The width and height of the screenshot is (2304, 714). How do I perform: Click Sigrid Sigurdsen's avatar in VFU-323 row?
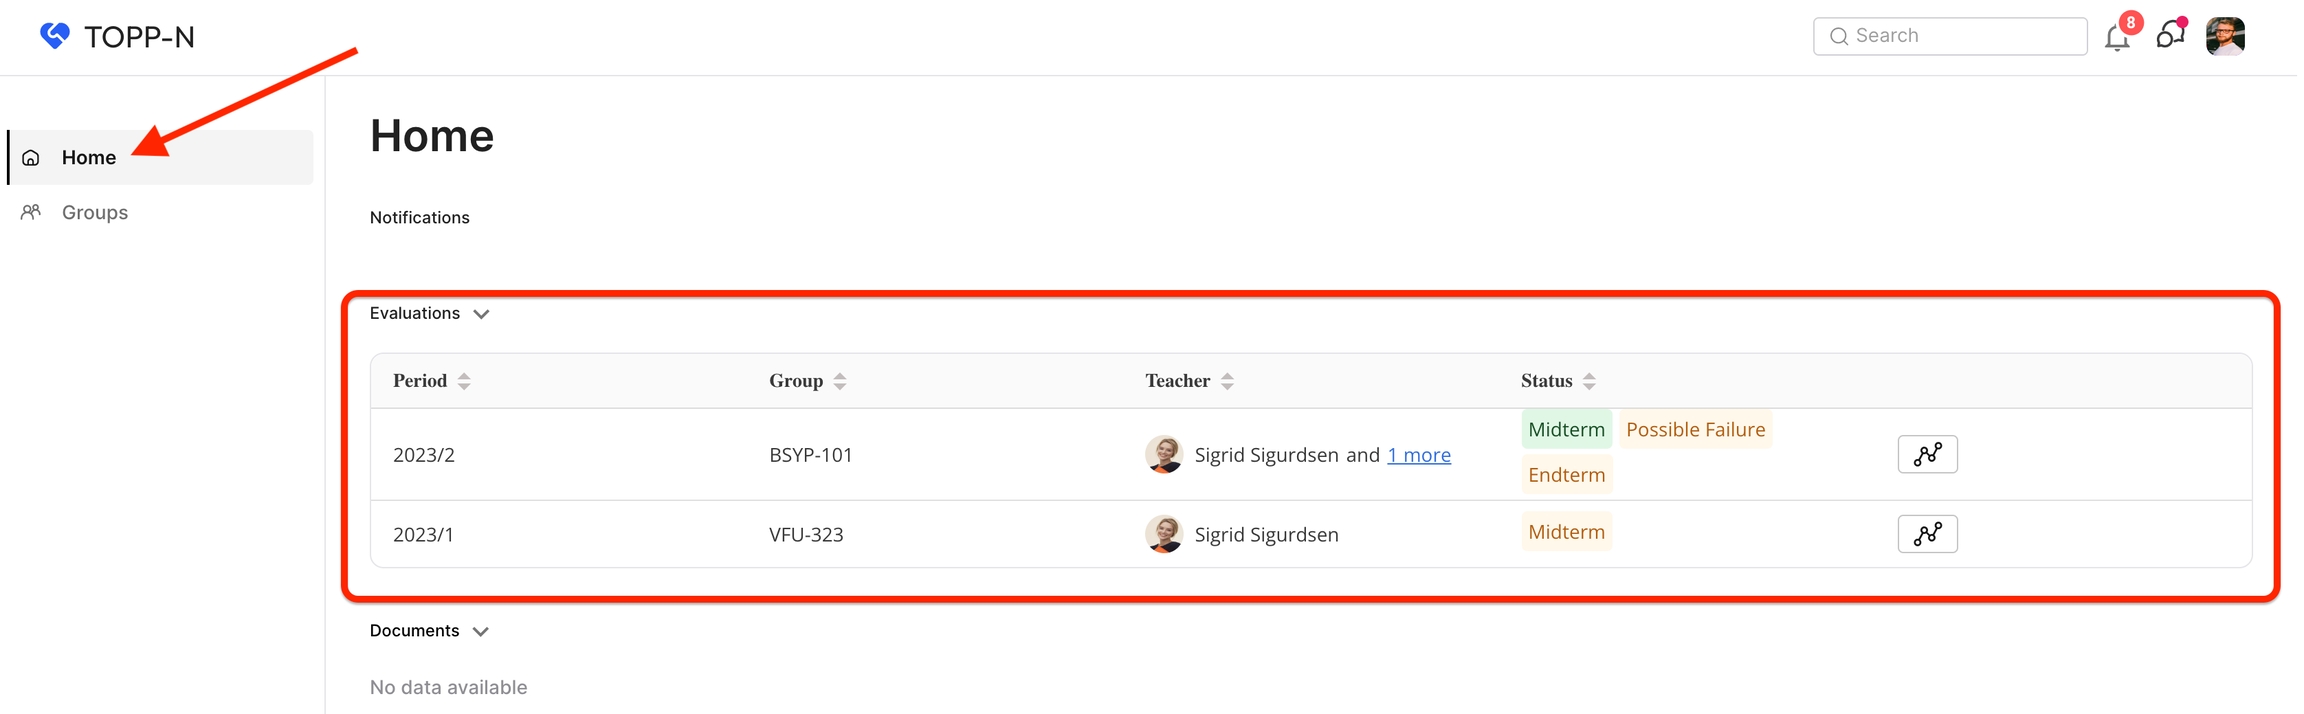tap(1164, 534)
